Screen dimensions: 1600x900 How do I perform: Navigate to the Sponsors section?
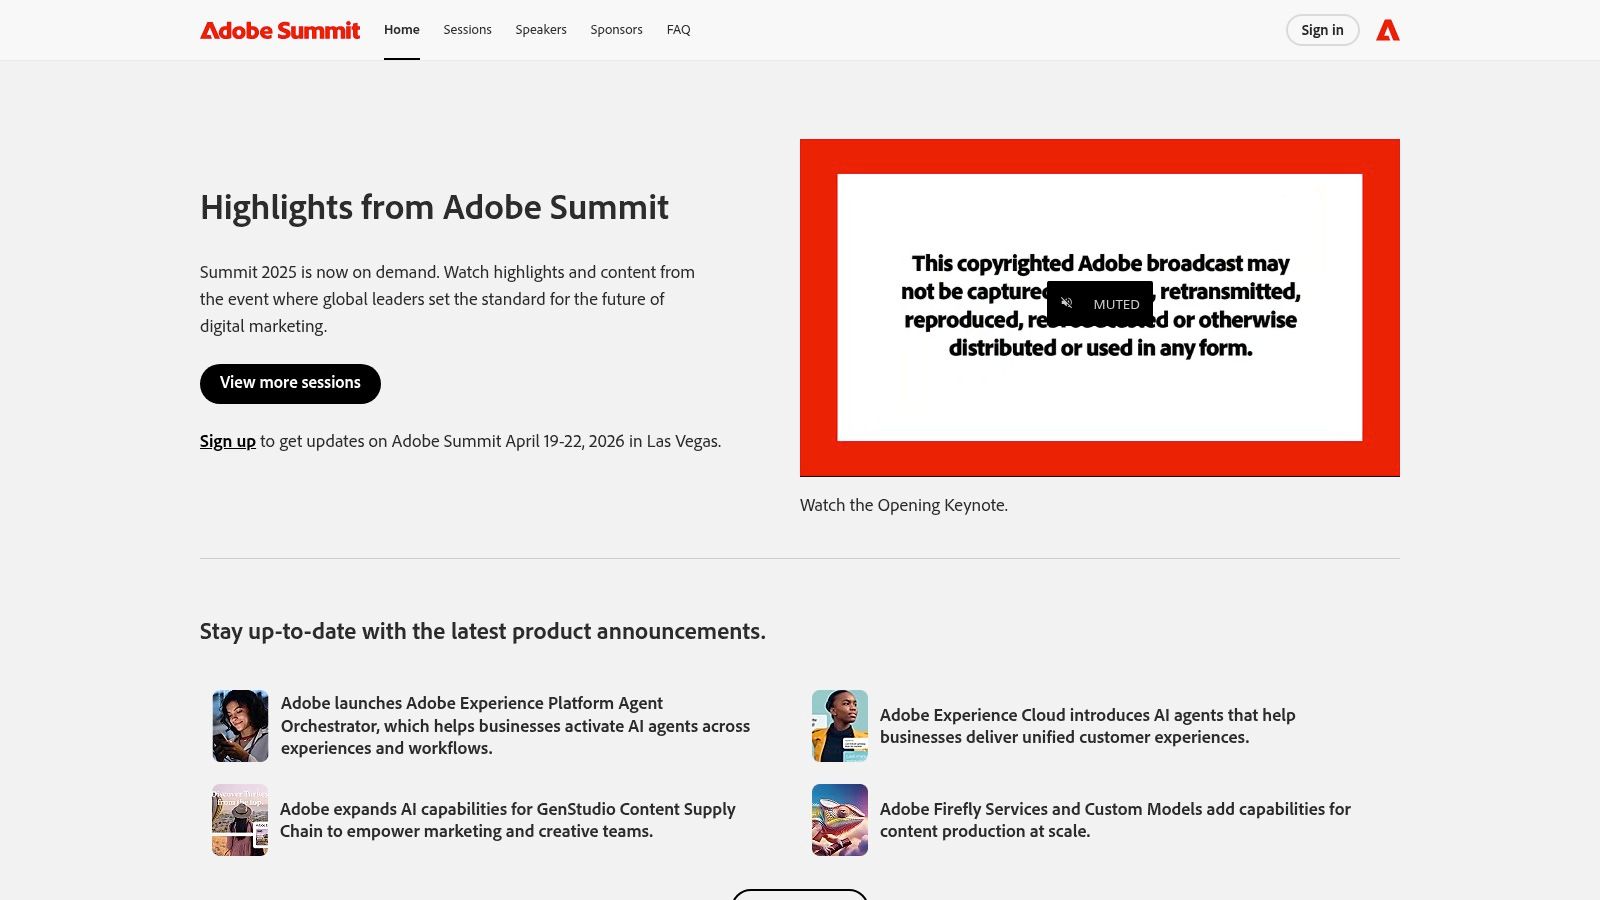click(616, 29)
